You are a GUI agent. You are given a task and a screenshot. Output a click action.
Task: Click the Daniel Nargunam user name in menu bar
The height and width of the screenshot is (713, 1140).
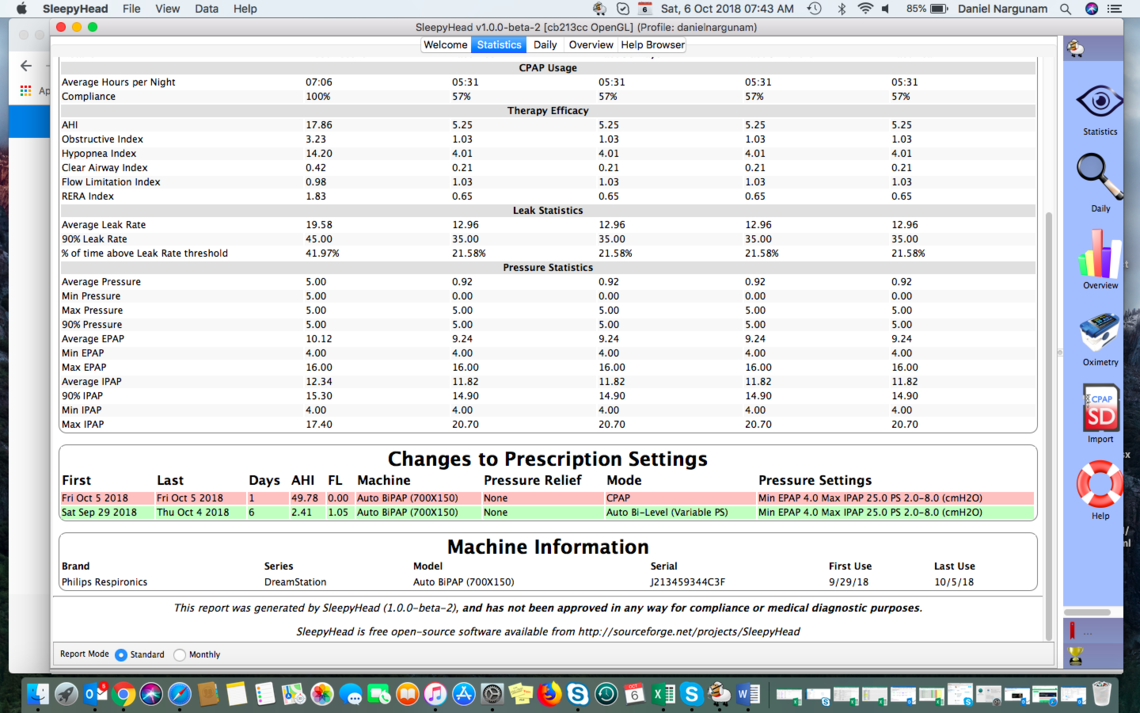1002,9
